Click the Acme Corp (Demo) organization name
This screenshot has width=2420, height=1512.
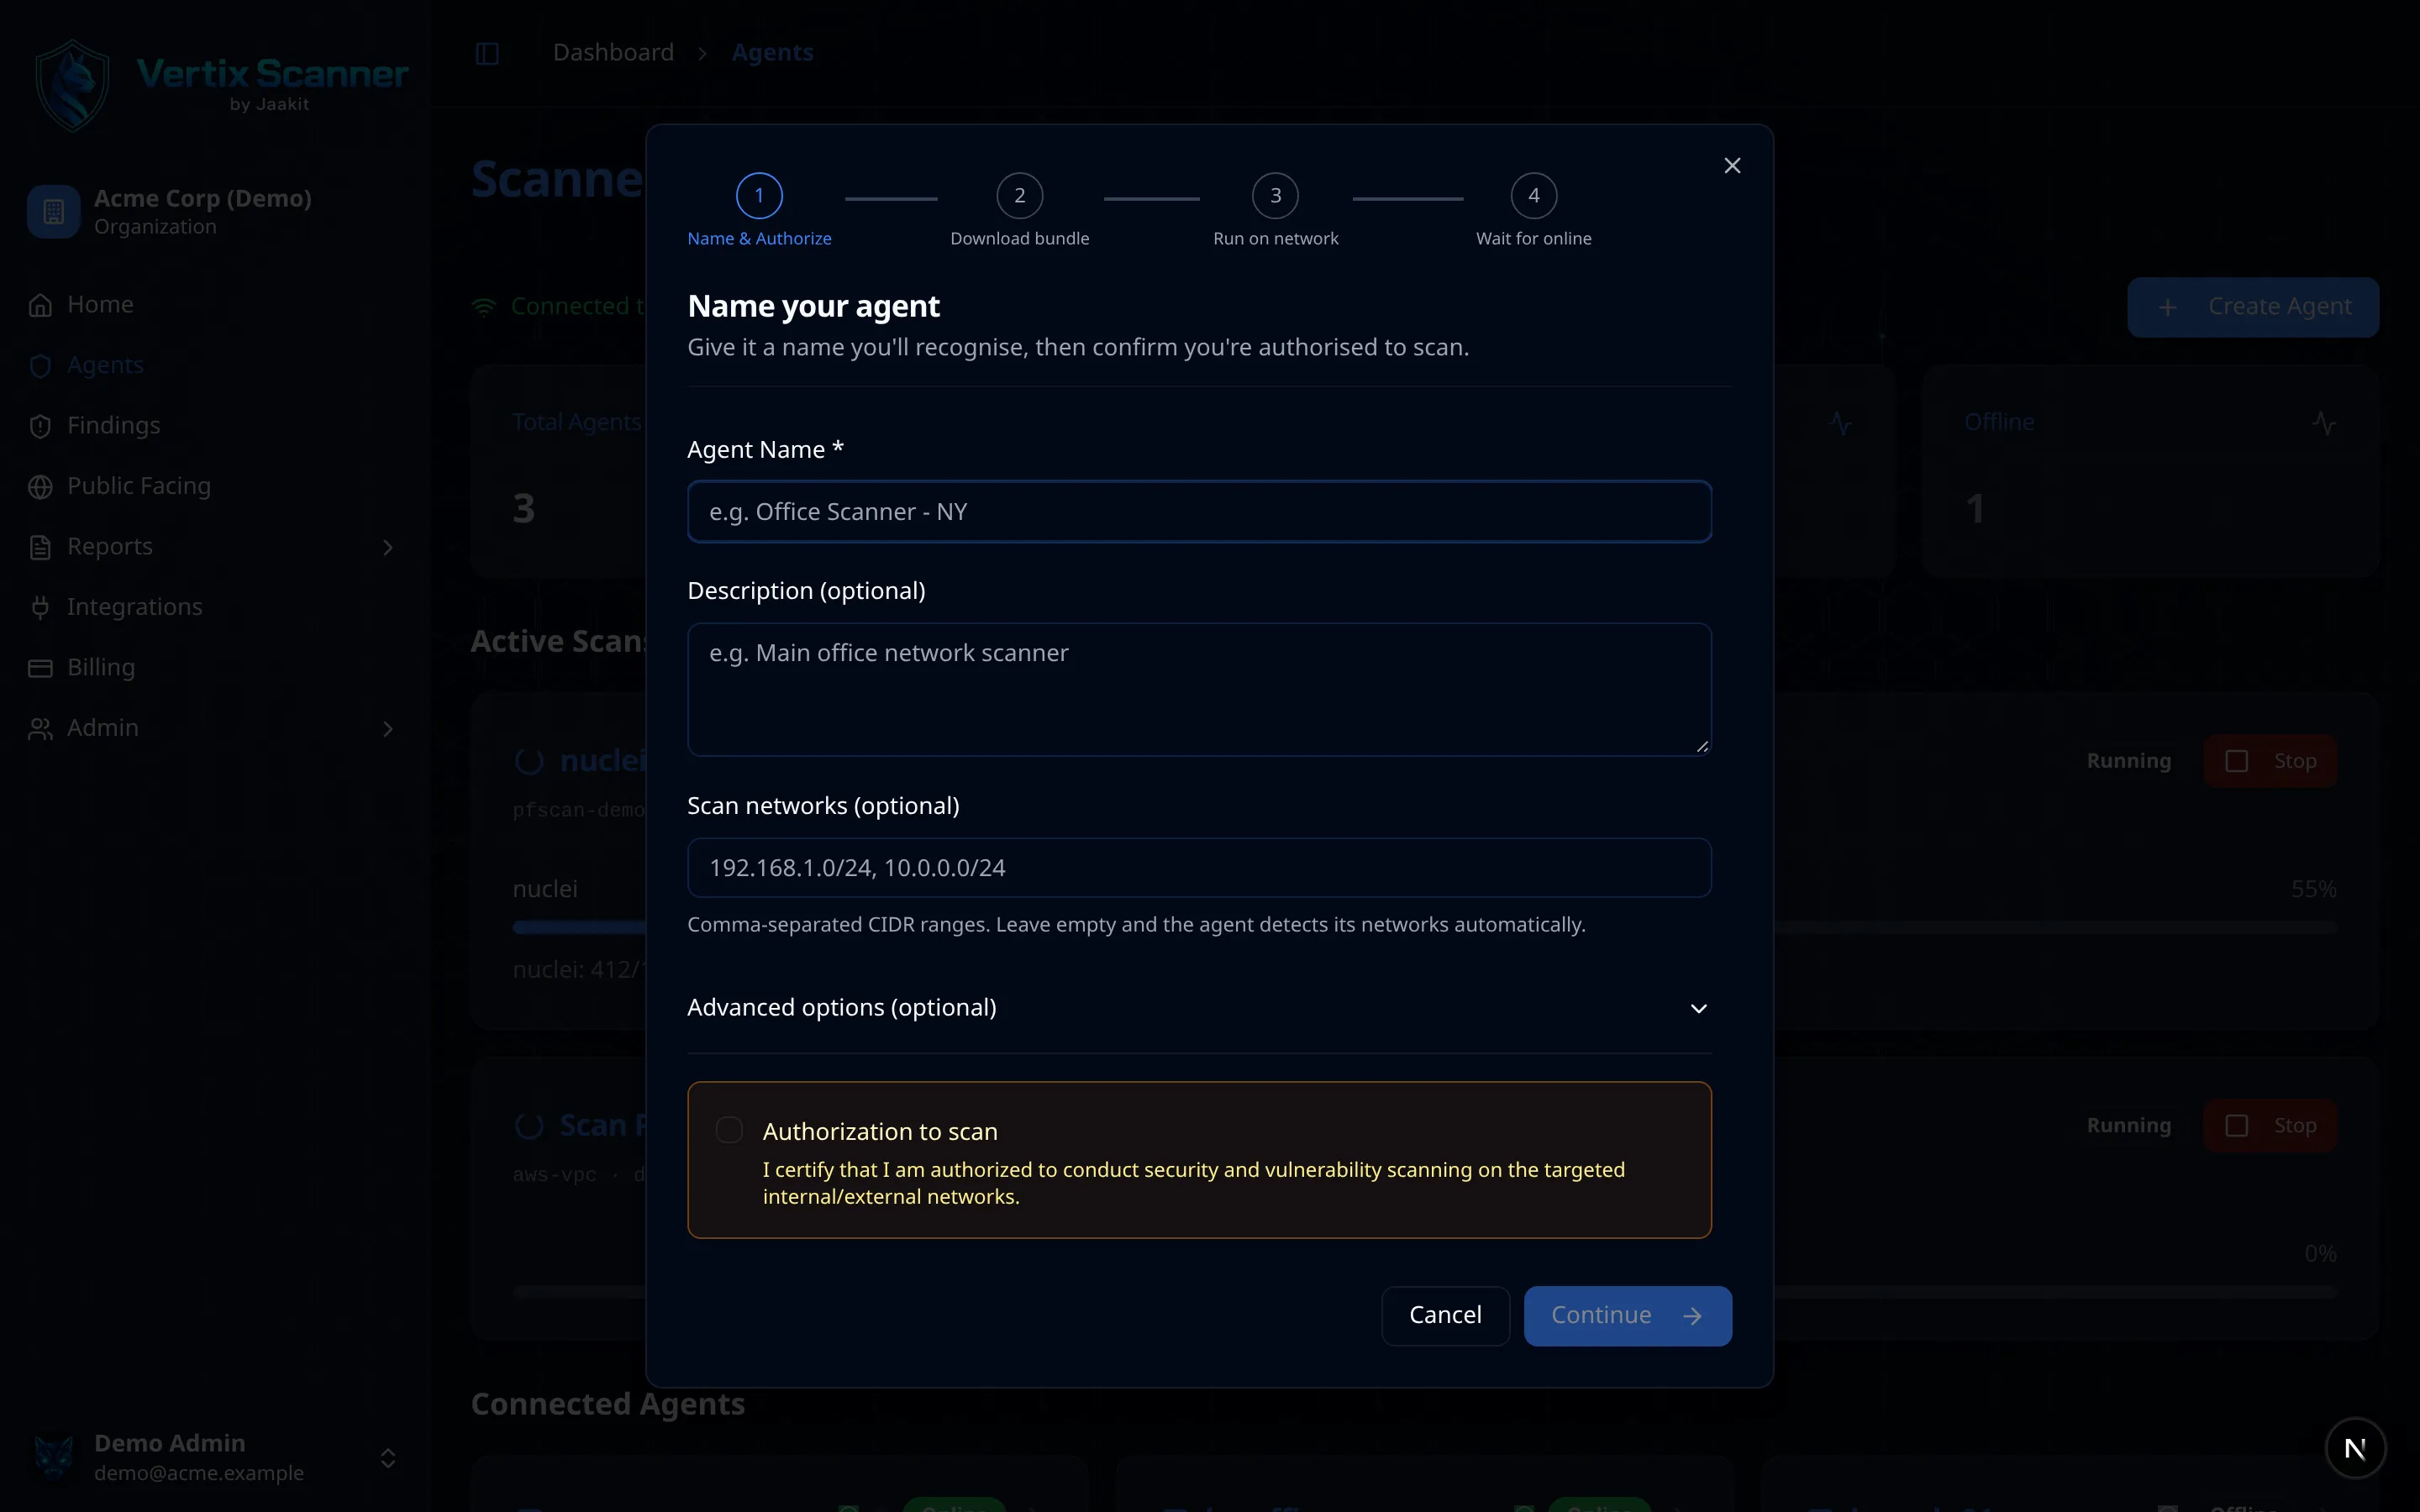[203, 198]
